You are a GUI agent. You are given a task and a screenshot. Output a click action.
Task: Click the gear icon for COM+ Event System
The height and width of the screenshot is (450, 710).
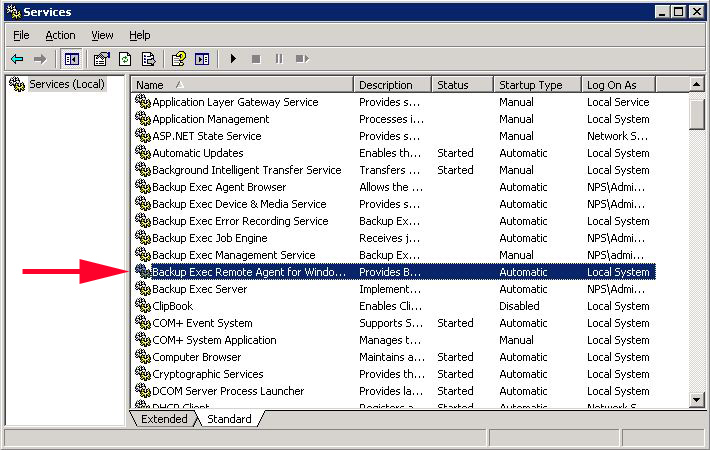click(x=143, y=322)
